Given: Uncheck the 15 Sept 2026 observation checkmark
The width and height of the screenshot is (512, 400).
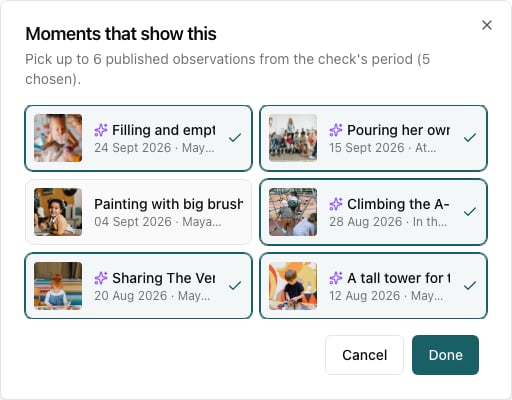Looking at the screenshot, I should click(470, 137).
